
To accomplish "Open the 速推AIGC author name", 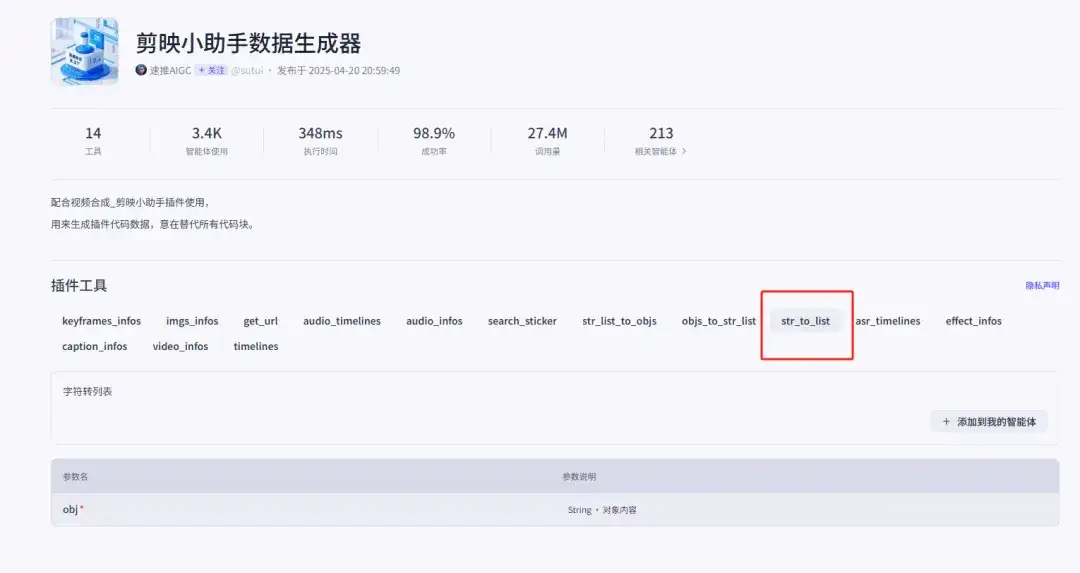I will tap(170, 70).
